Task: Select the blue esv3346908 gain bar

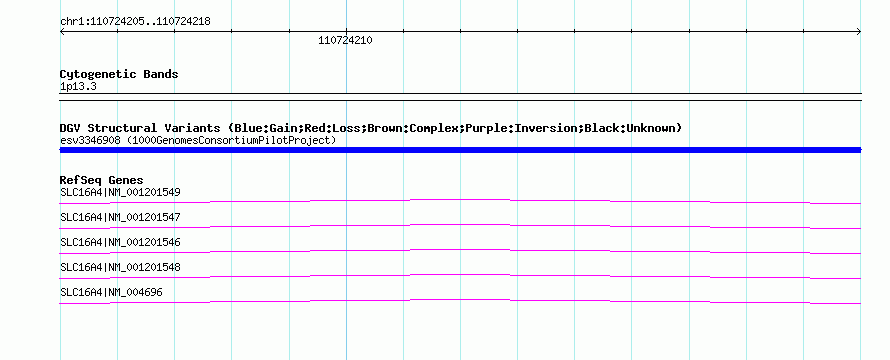Action: [x=460, y=150]
